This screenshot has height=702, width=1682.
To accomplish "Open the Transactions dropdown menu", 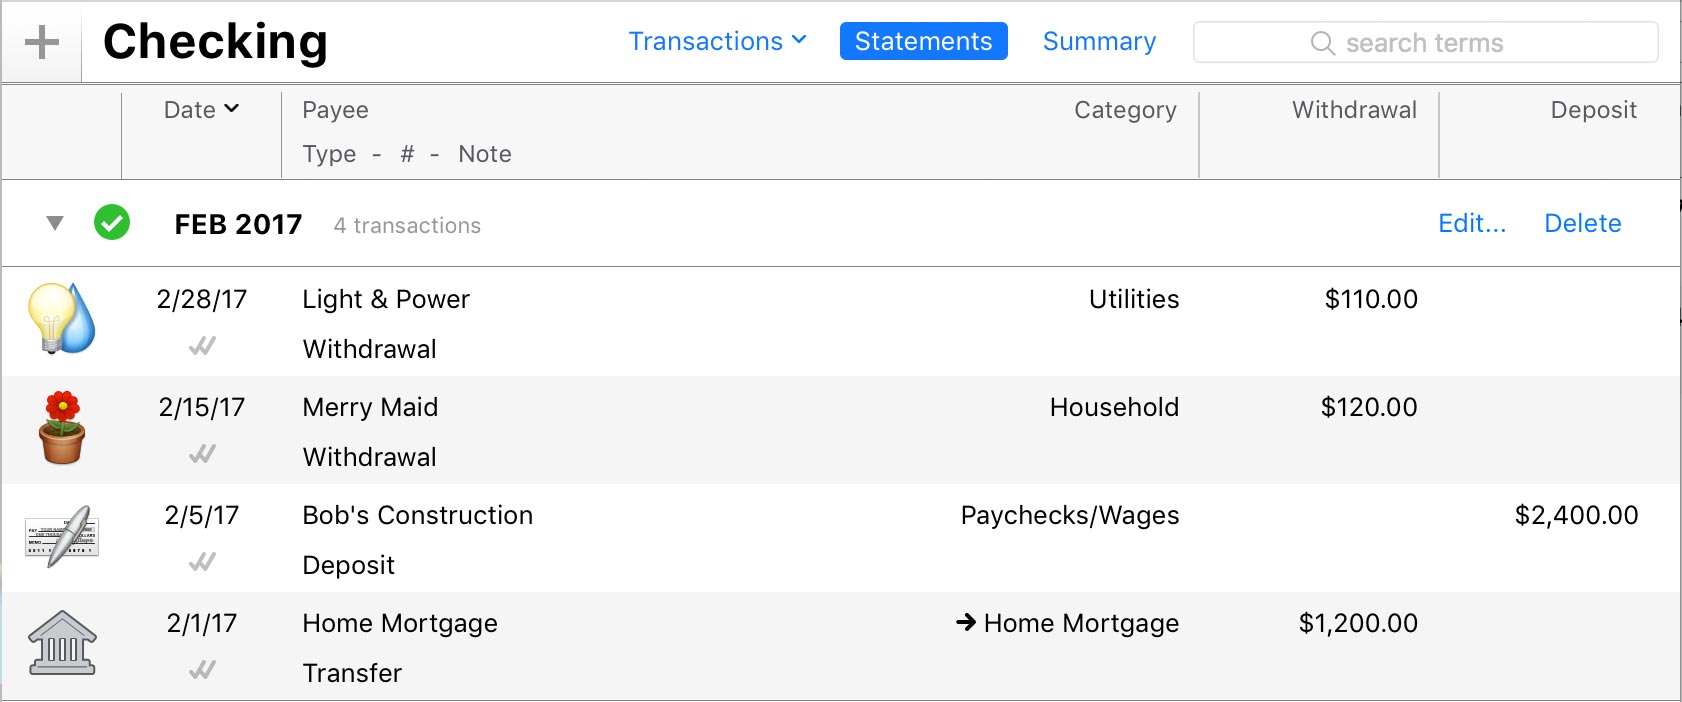I will (717, 41).
